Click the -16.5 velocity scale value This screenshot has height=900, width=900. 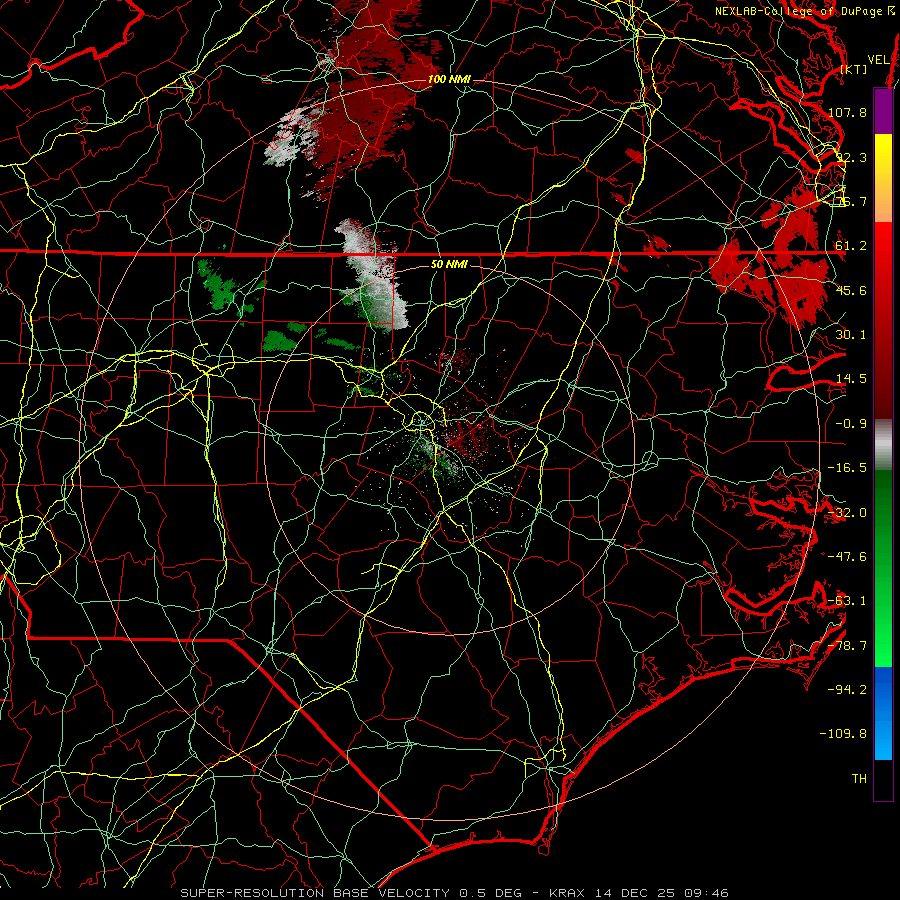click(x=847, y=468)
